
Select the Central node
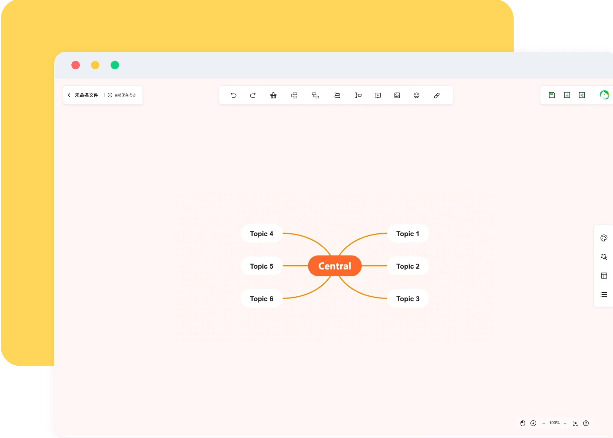(334, 266)
